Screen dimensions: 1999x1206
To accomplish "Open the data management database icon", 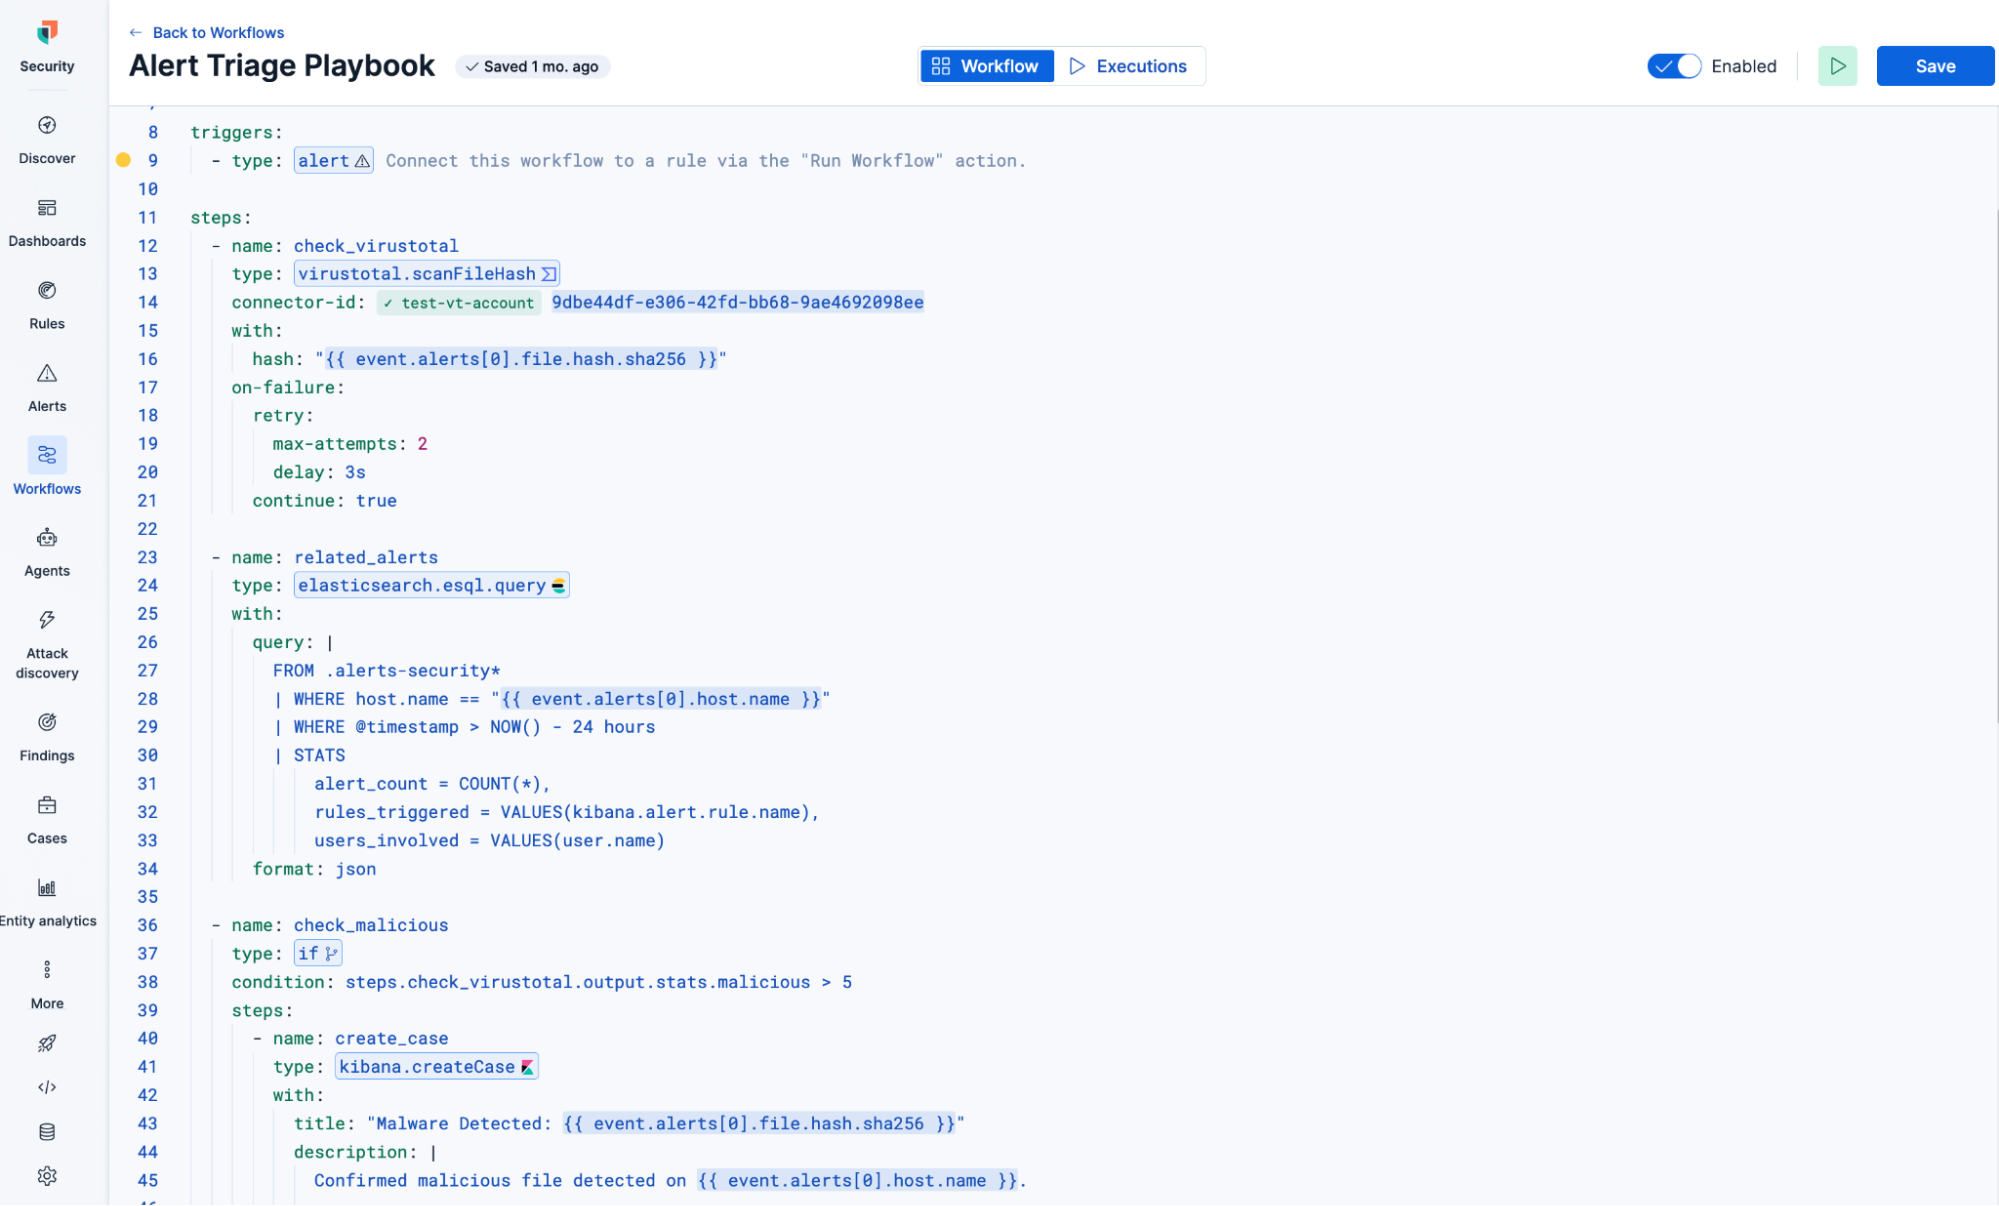I will (x=47, y=1131).
